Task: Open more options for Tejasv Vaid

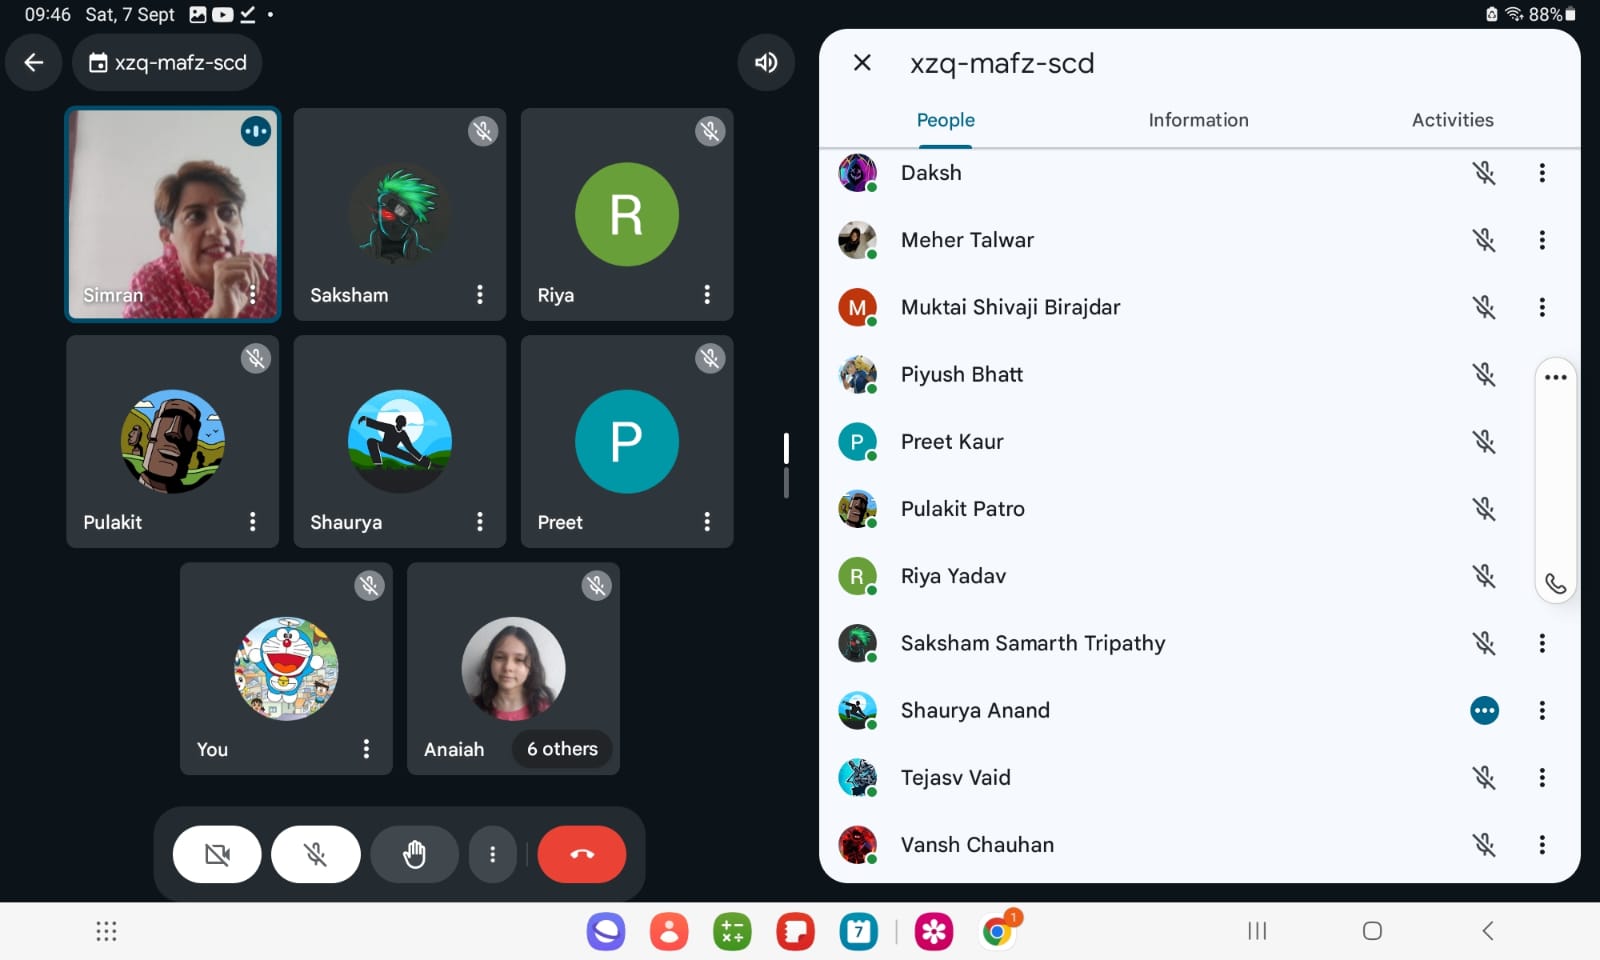Action: (x=1542, y=777)
